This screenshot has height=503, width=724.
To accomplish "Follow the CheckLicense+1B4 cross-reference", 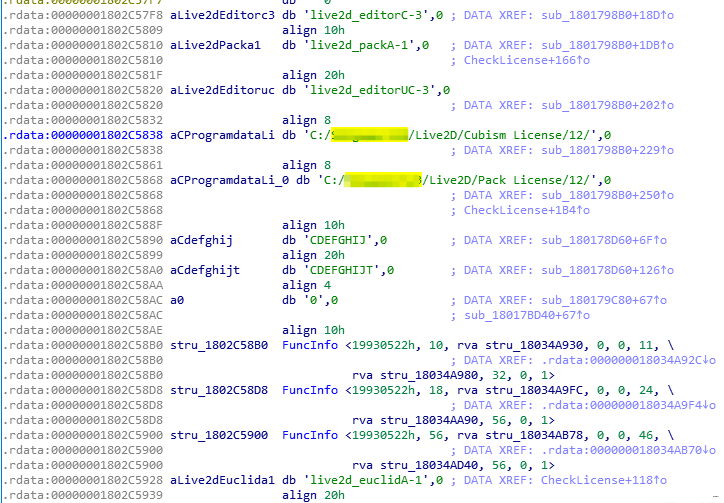I will pos(524,209).
